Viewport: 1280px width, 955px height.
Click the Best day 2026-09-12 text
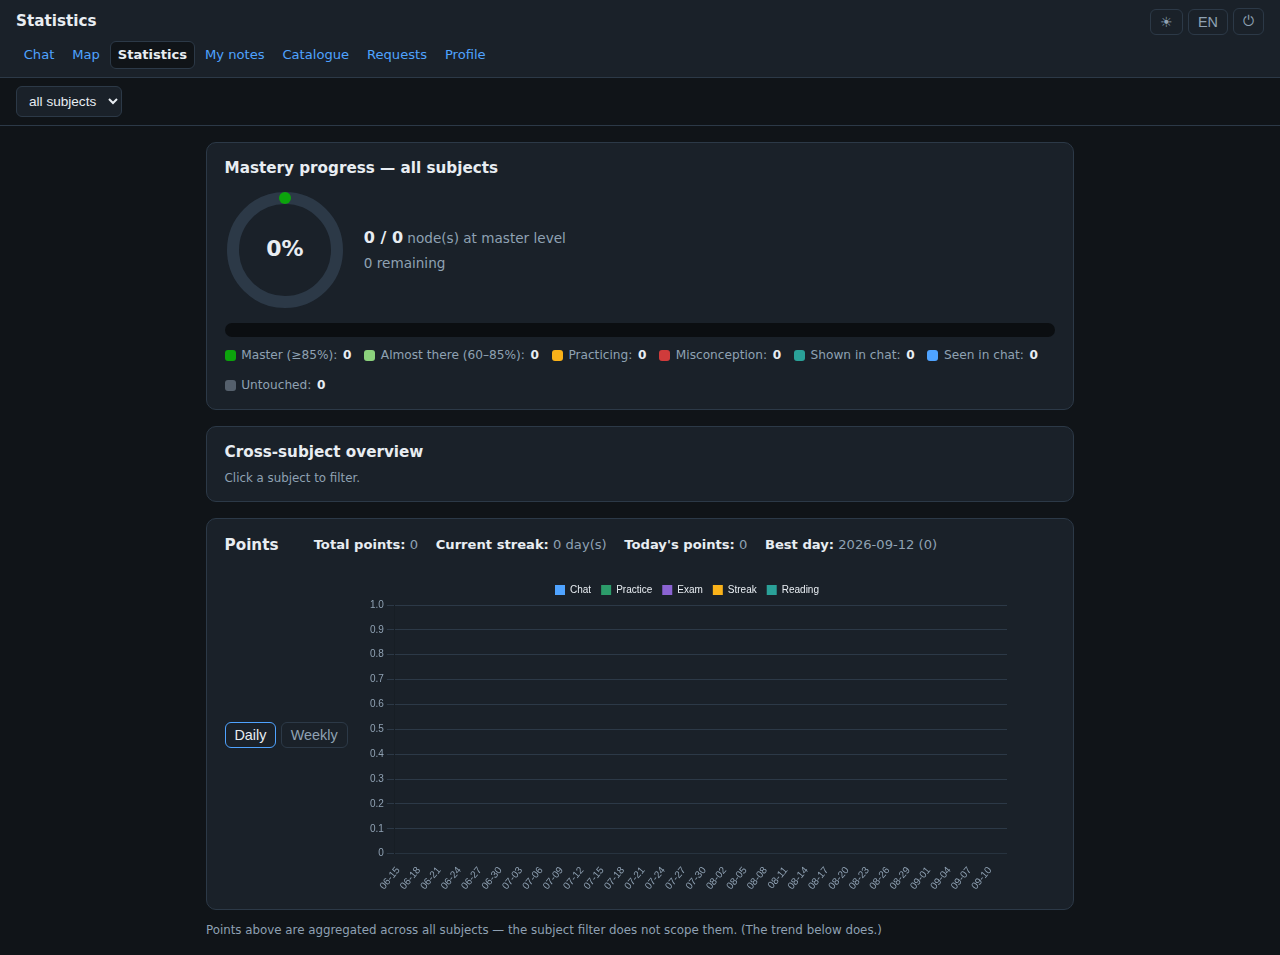851,545
